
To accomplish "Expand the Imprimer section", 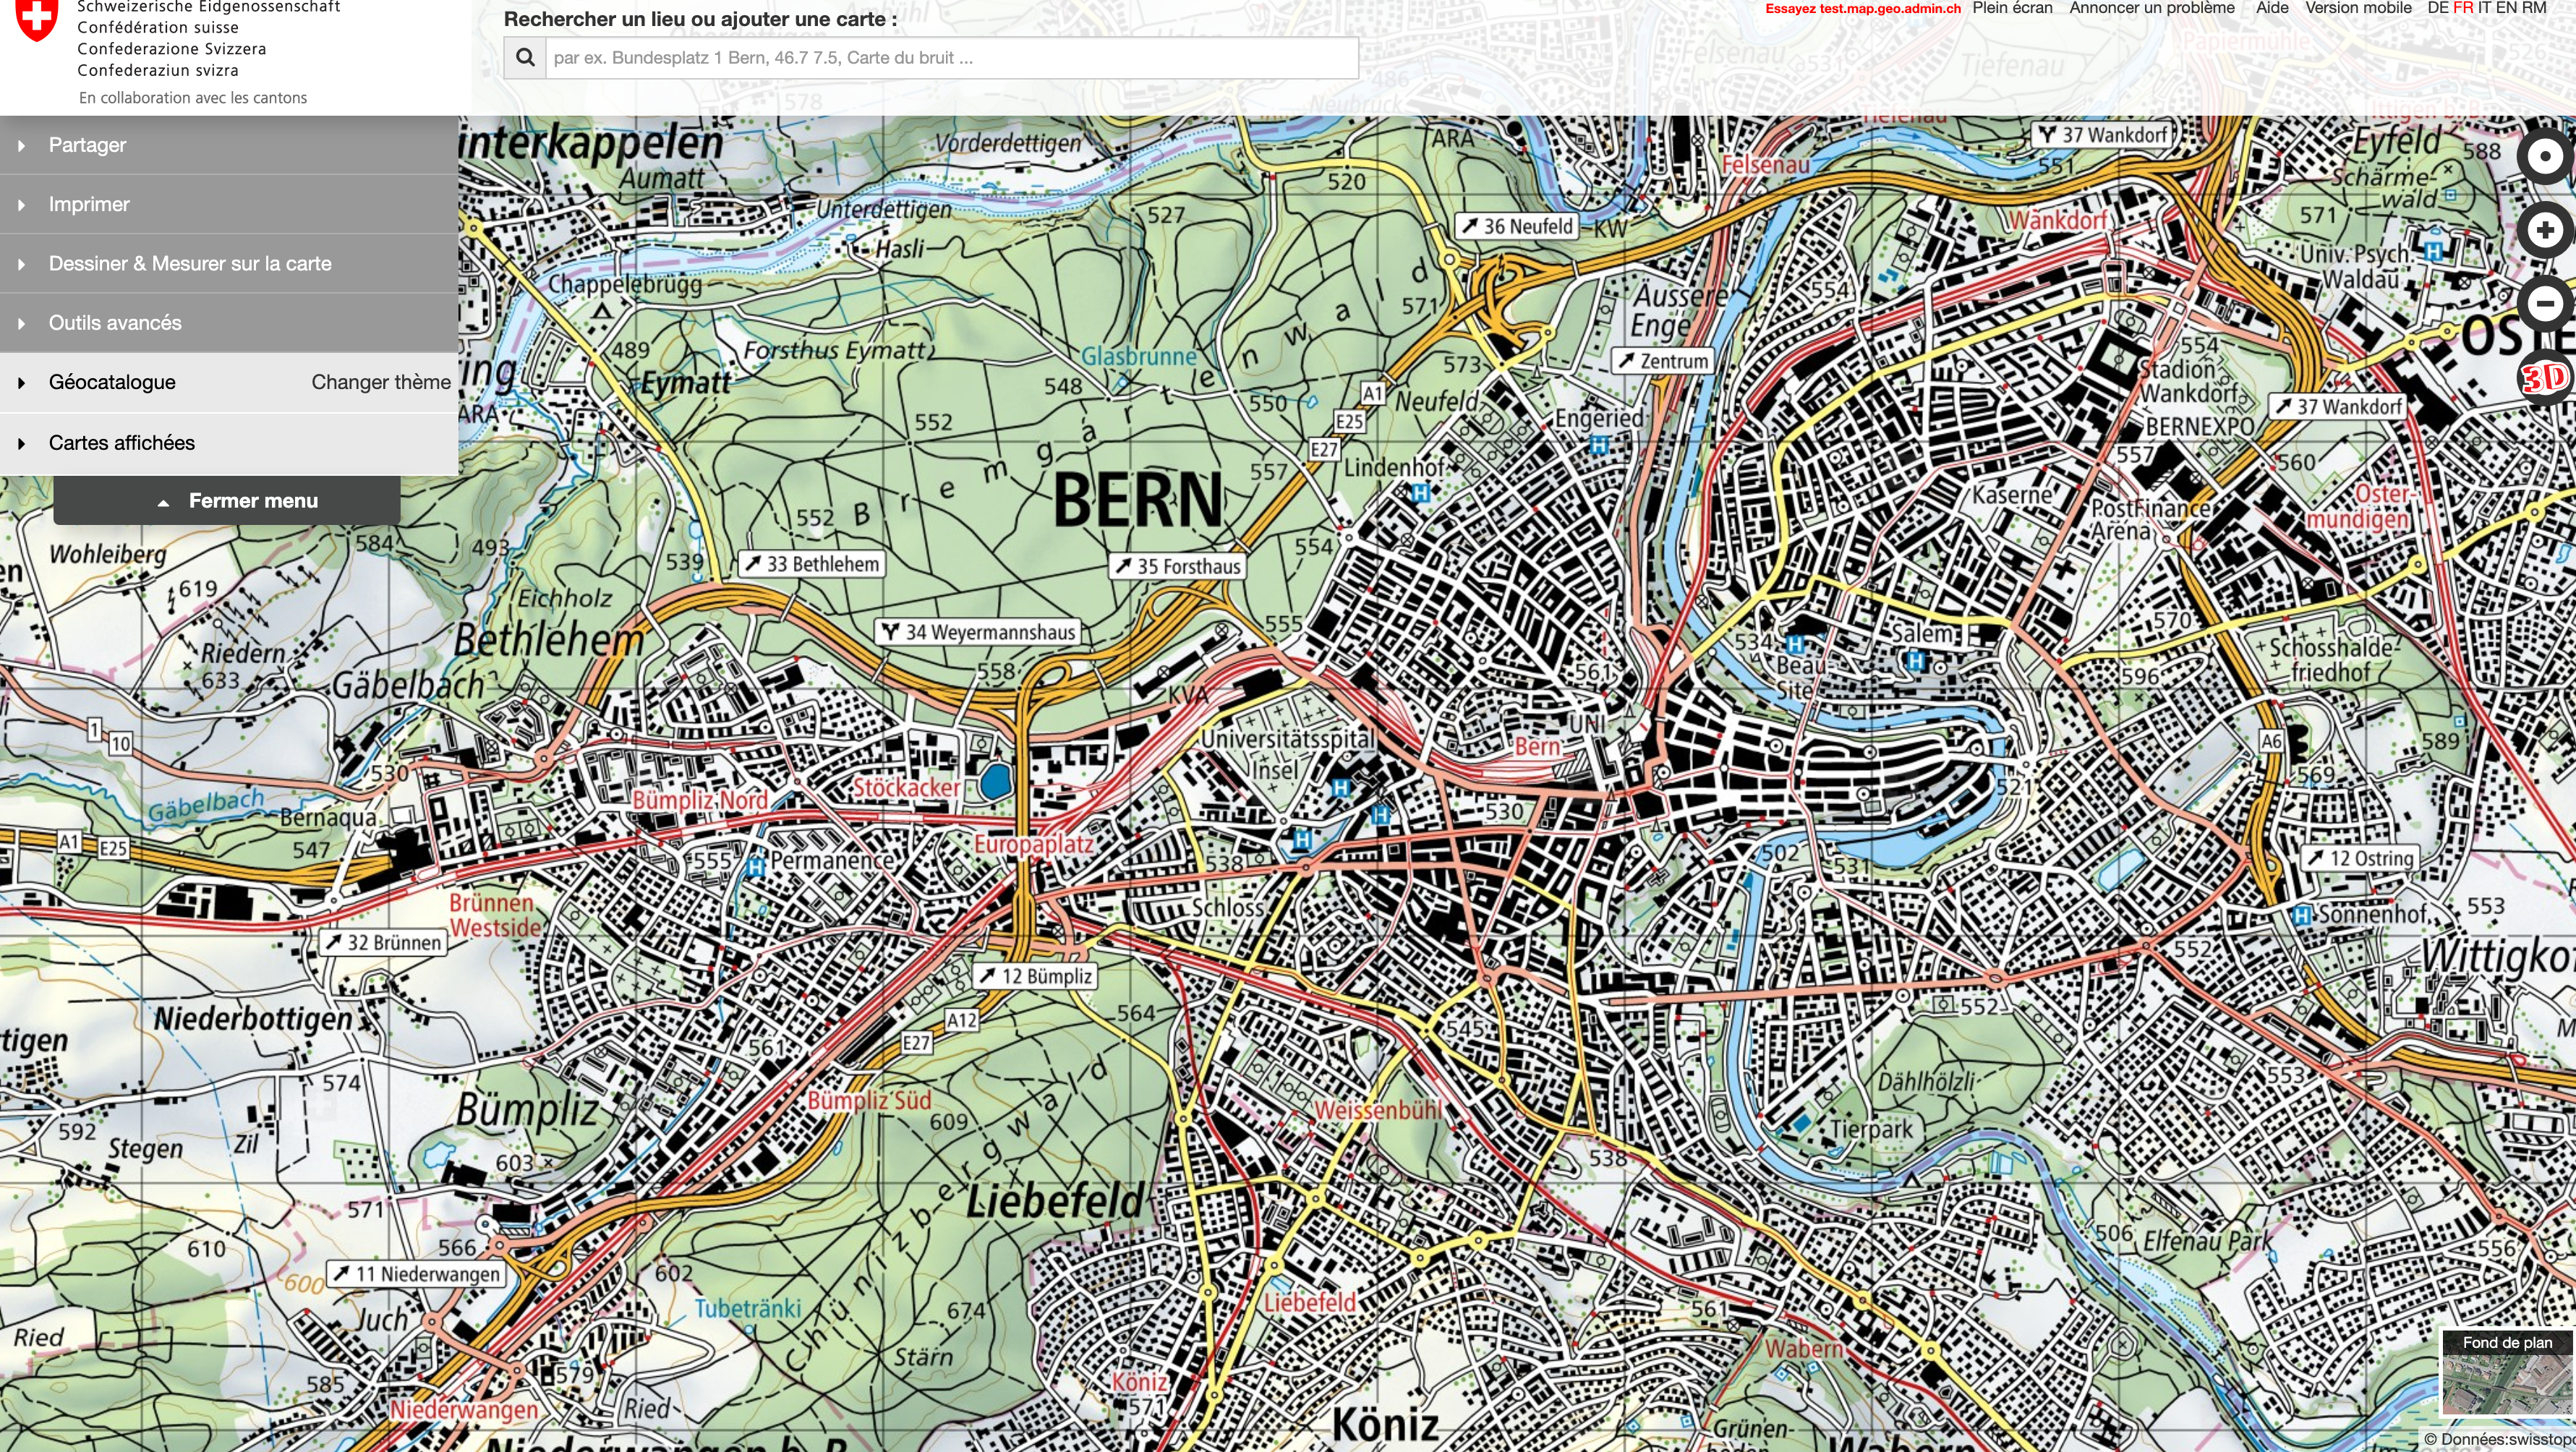I will coord(89,204).
